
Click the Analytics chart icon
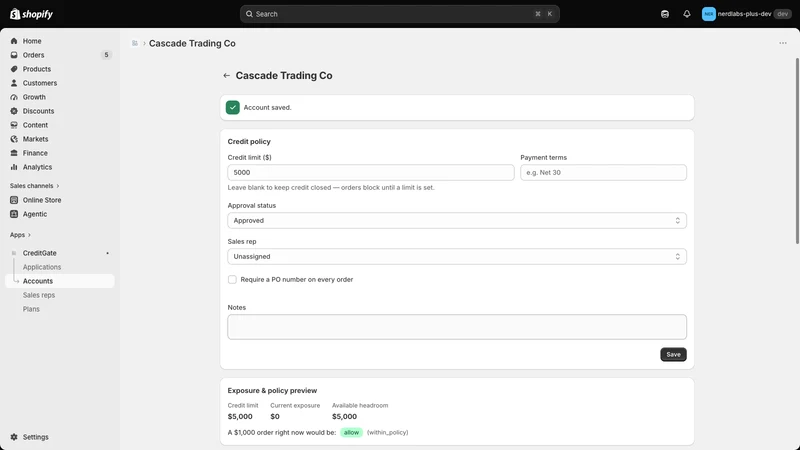pyautogui.click(x=14, y=167)
